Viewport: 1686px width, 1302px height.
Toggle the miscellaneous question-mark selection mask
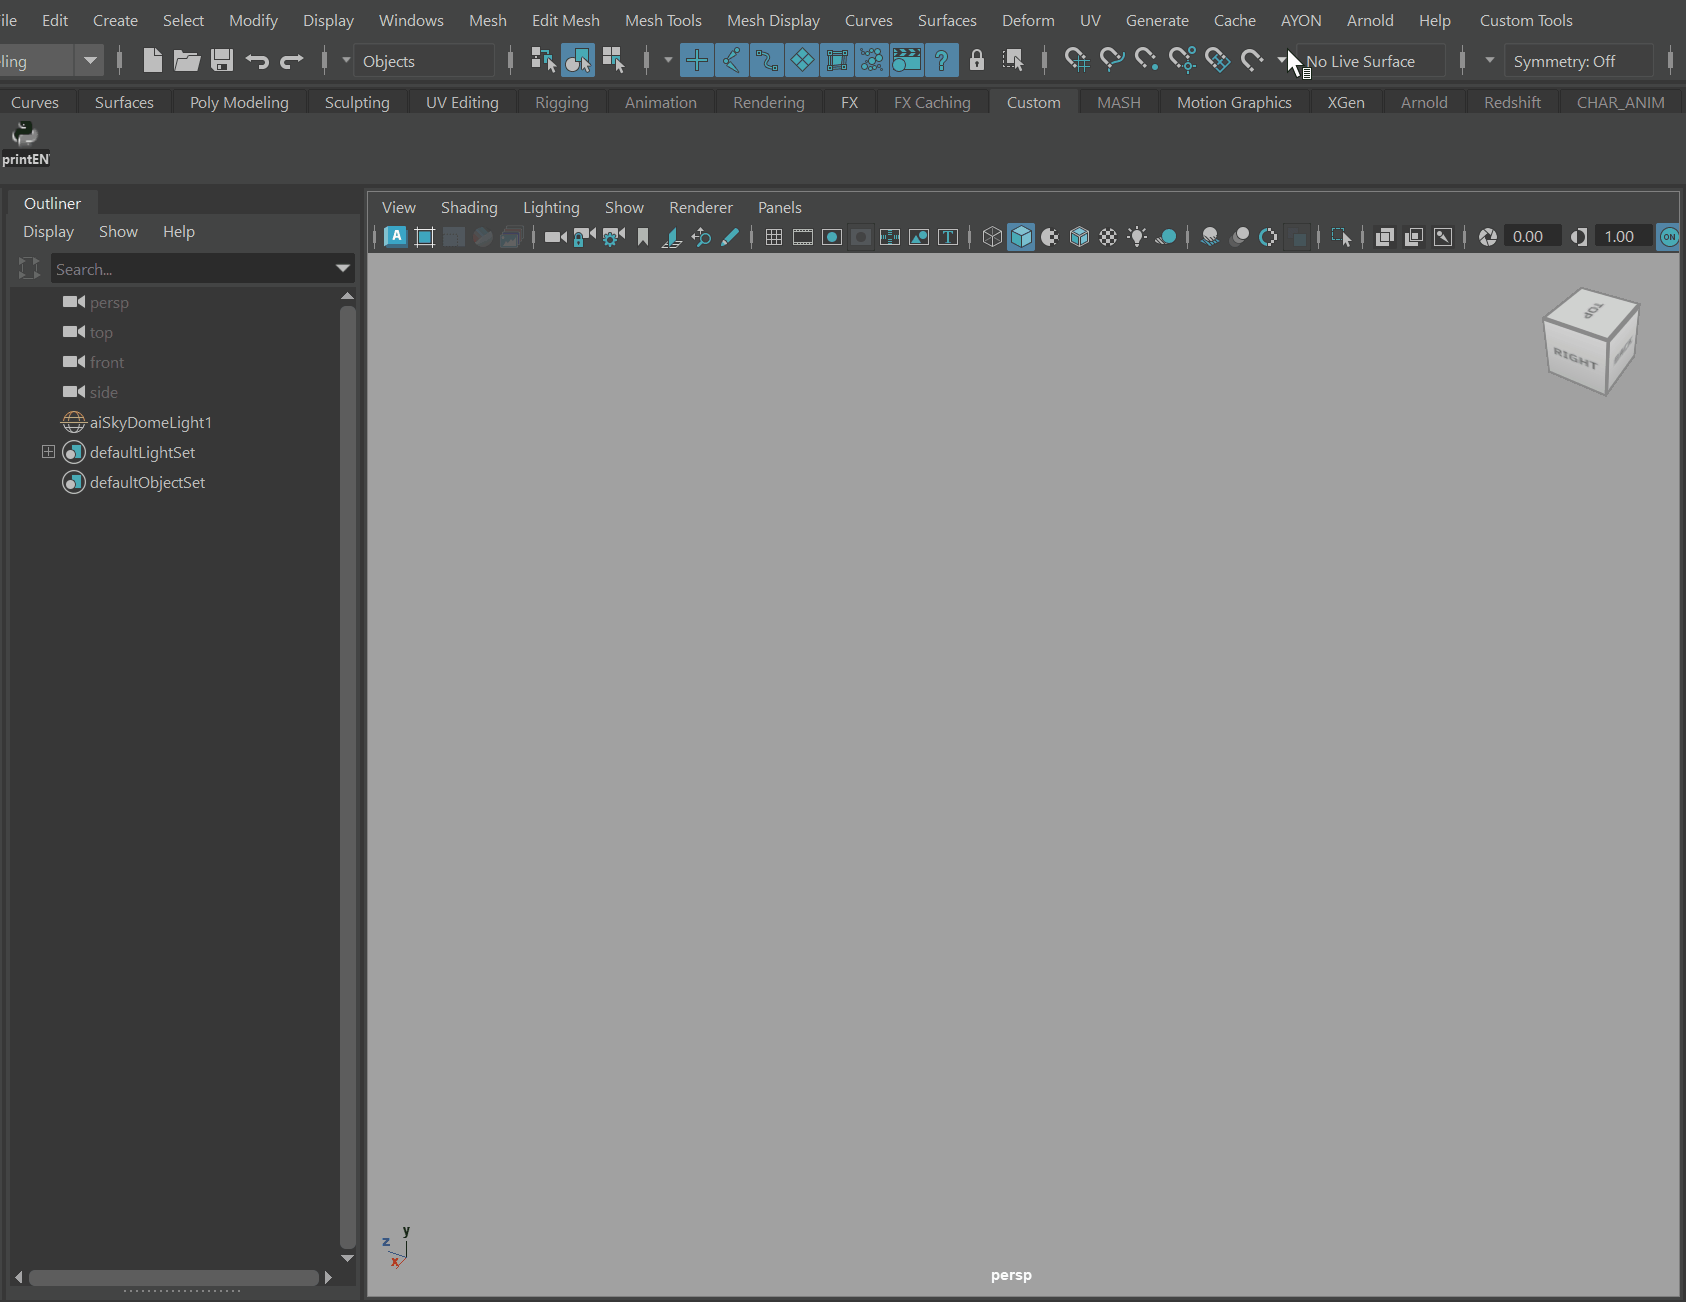(942, 61)
